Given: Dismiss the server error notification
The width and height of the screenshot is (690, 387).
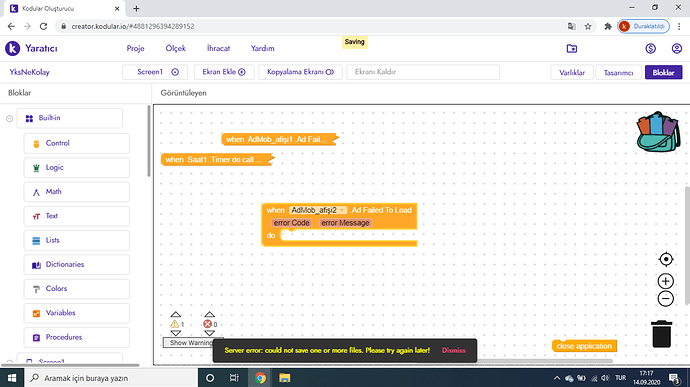Looking at the screenshot, I should coord(454,350).
